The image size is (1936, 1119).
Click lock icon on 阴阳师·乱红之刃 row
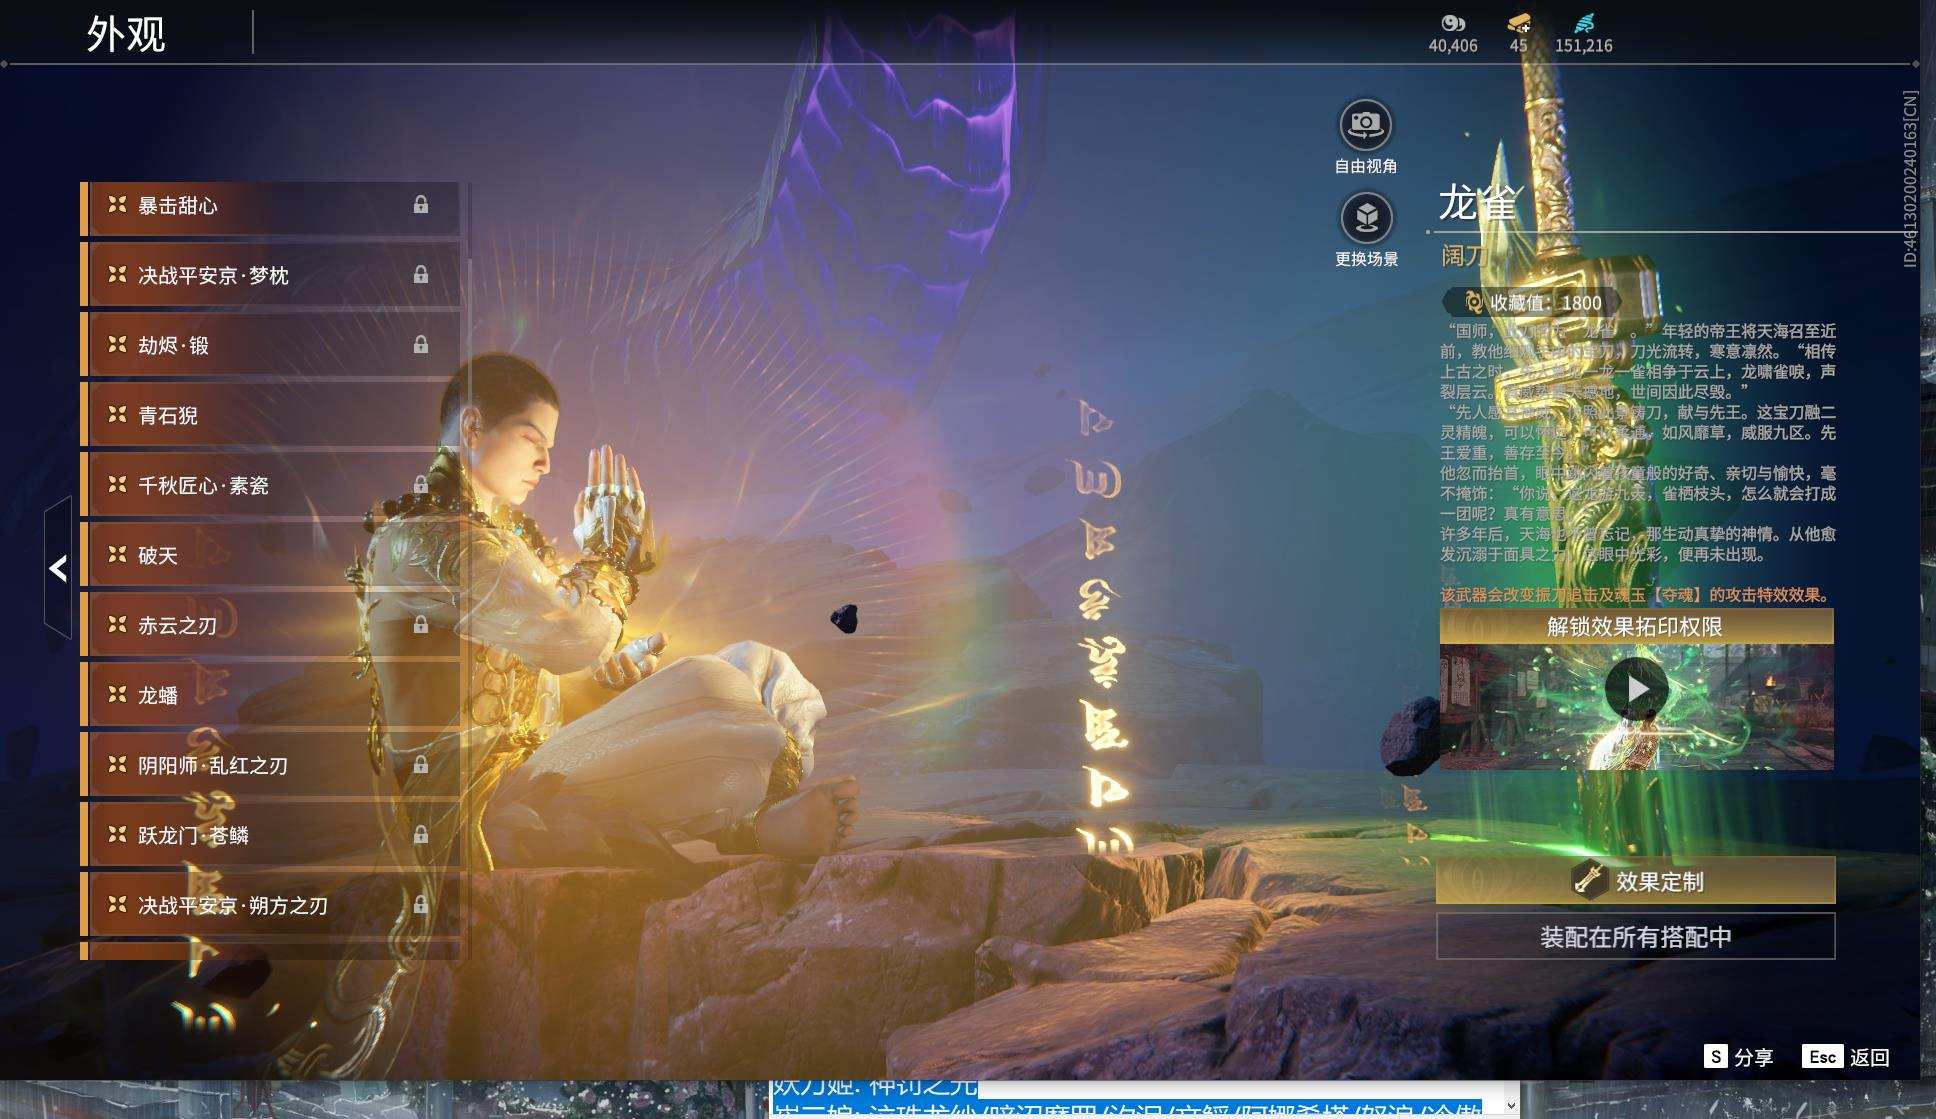click(x=421, y=765)
